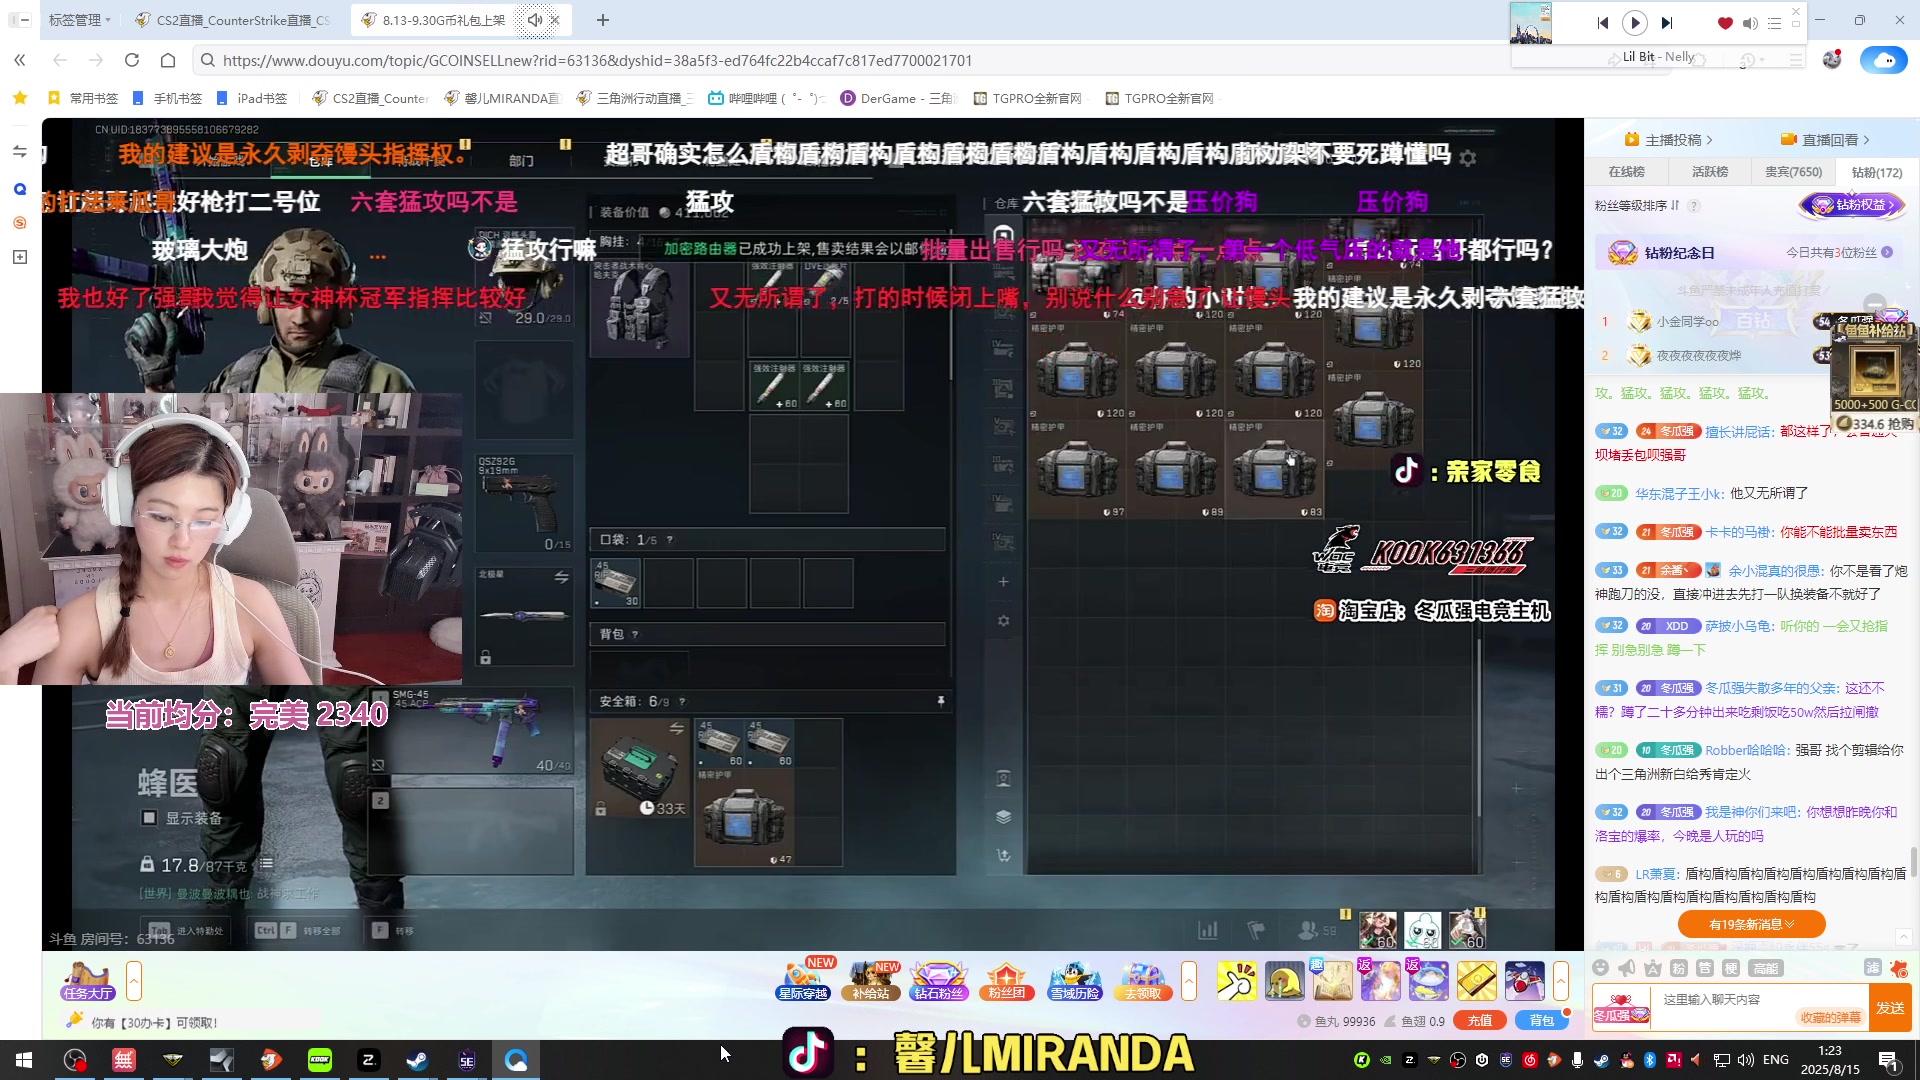Toggle mini player volume mute
The image size is (1920, 1080).
1750,23
